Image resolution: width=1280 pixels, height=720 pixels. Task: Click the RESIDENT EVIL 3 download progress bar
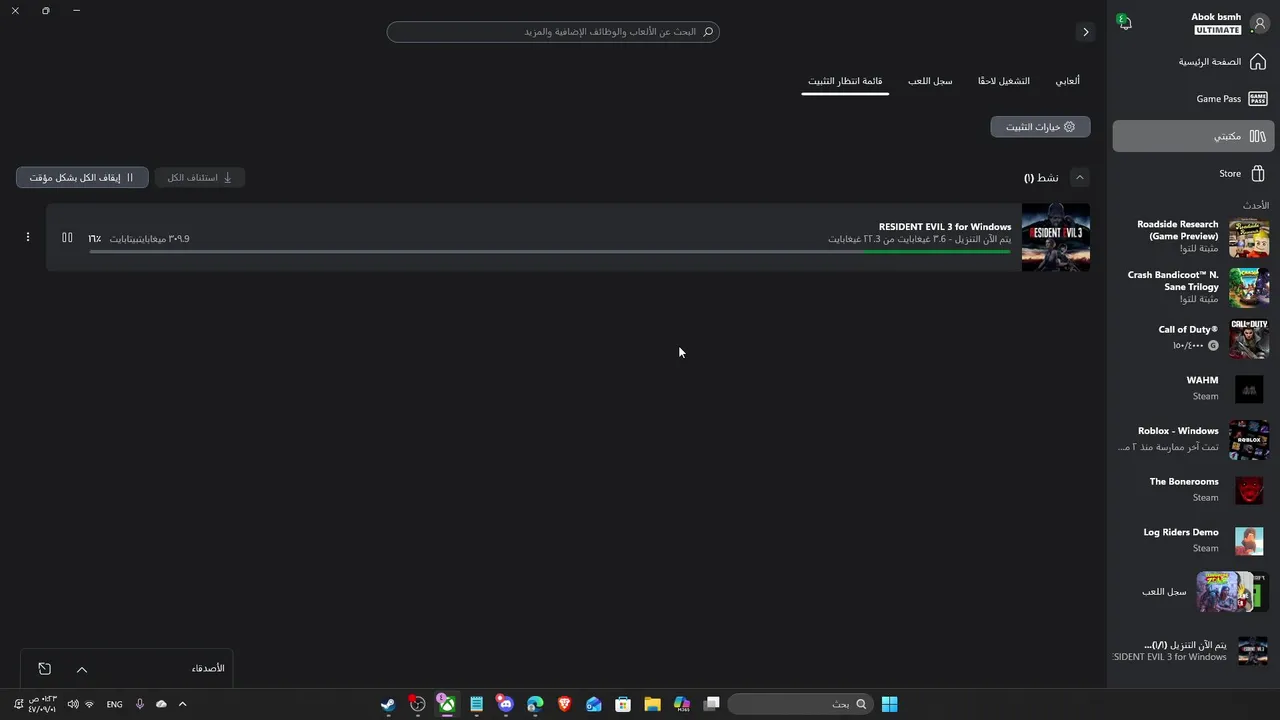click(x=550, y=251)
